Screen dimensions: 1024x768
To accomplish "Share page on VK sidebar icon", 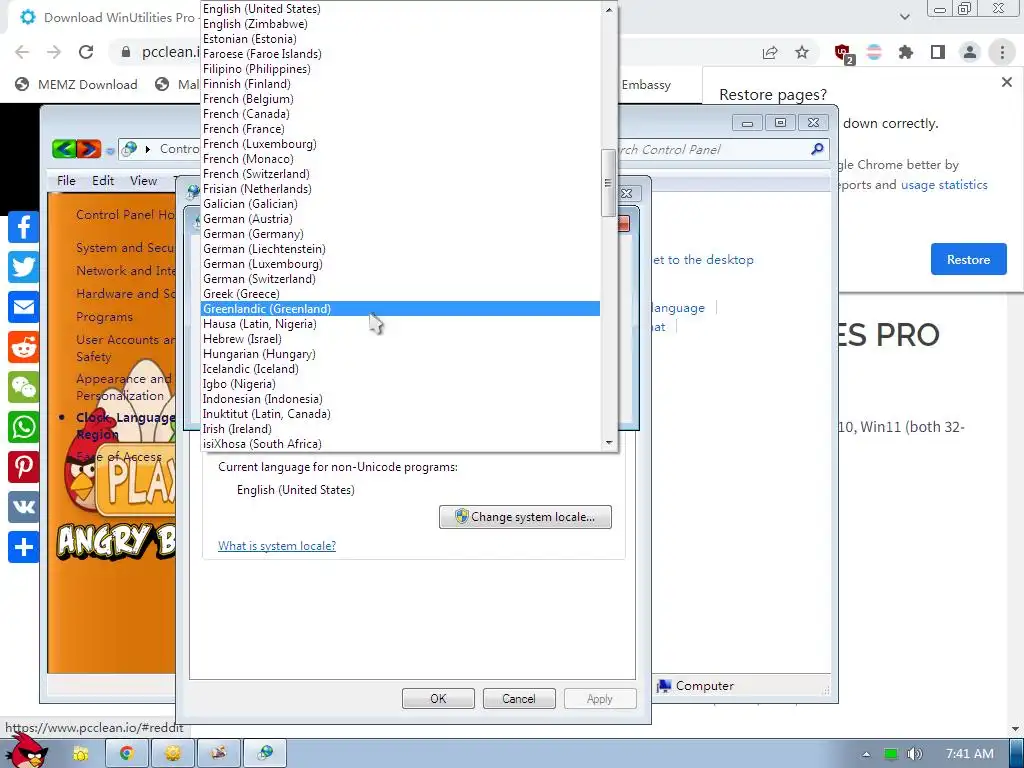I will pos(24,507).
